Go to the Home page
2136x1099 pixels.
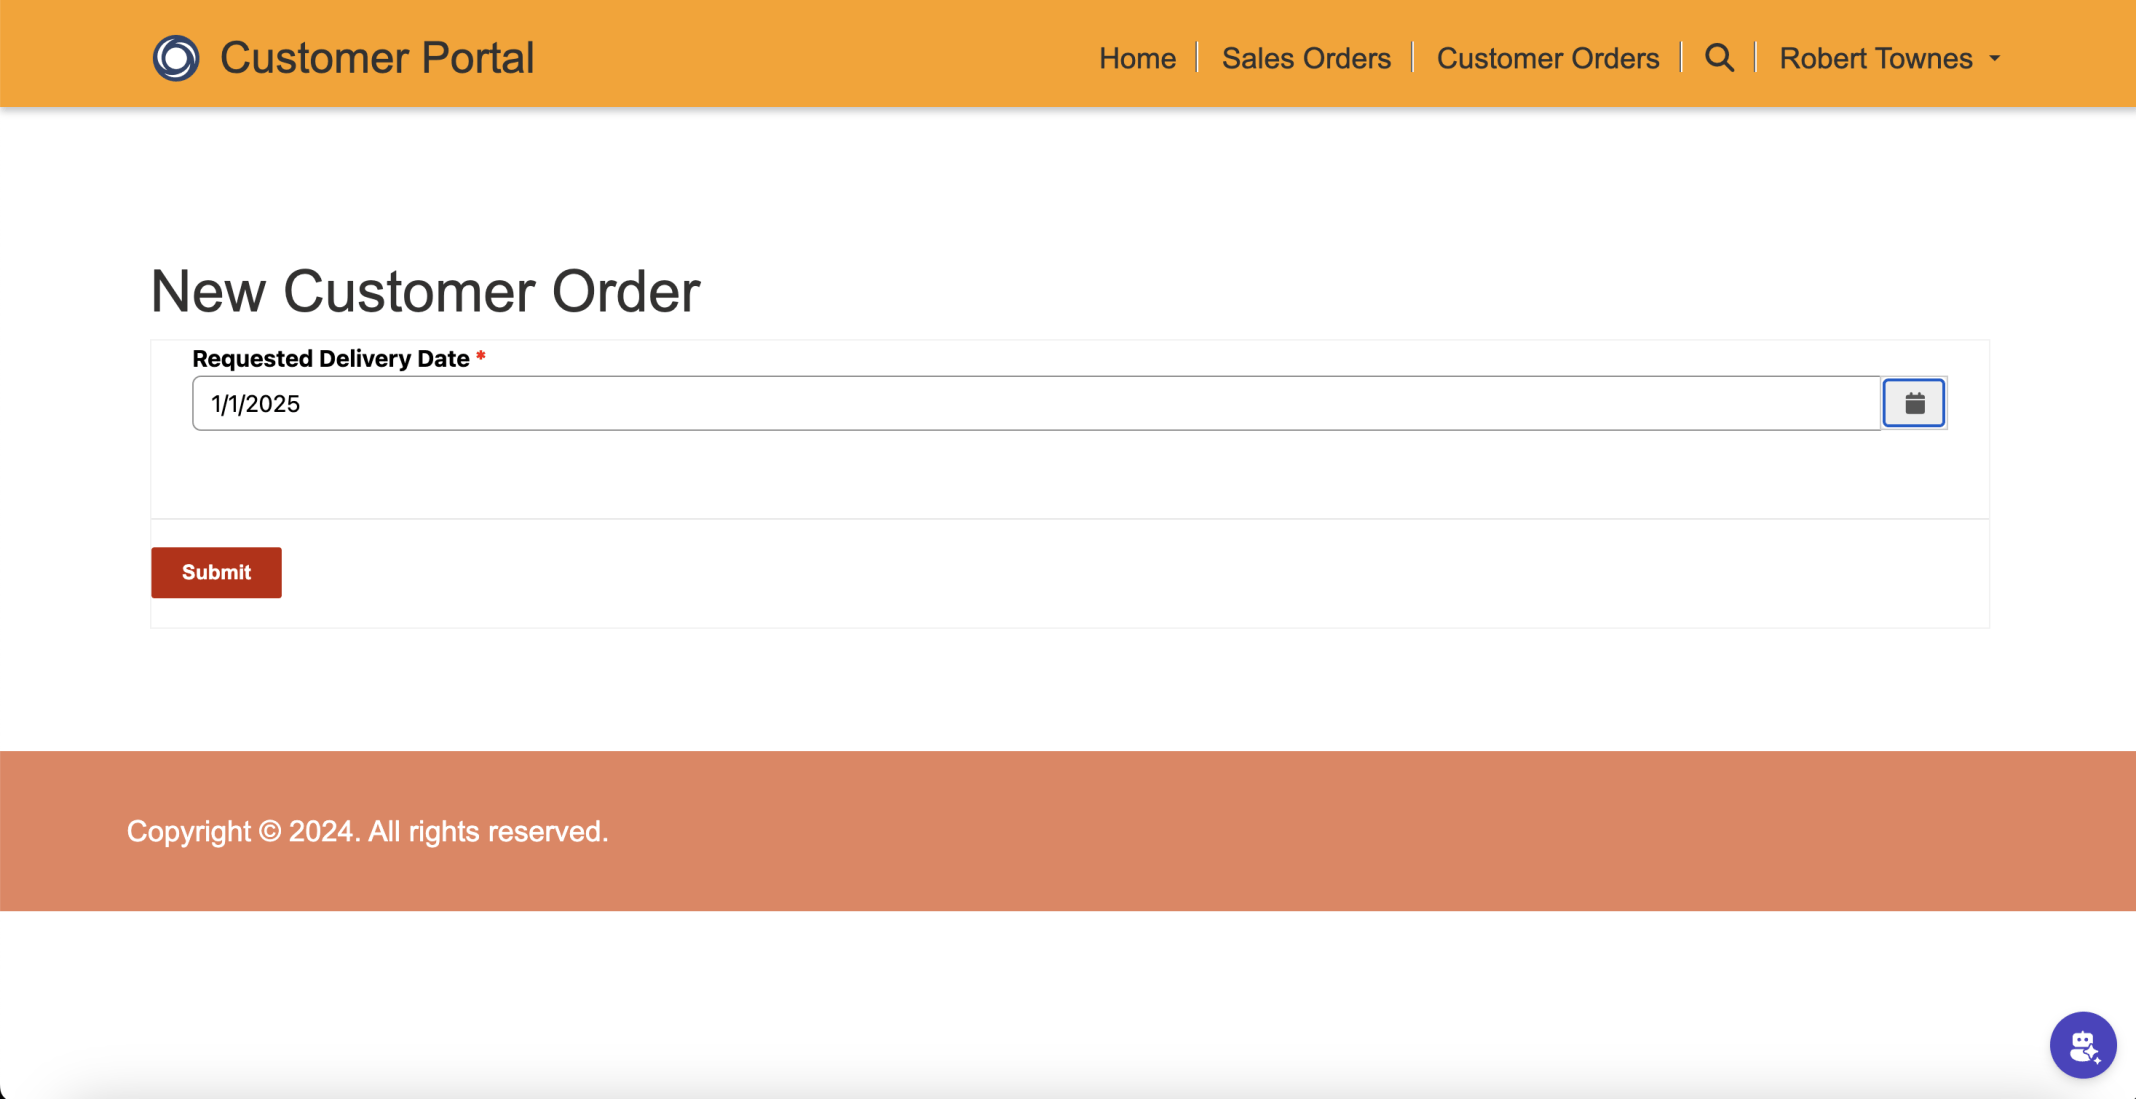coord(1137,59)
